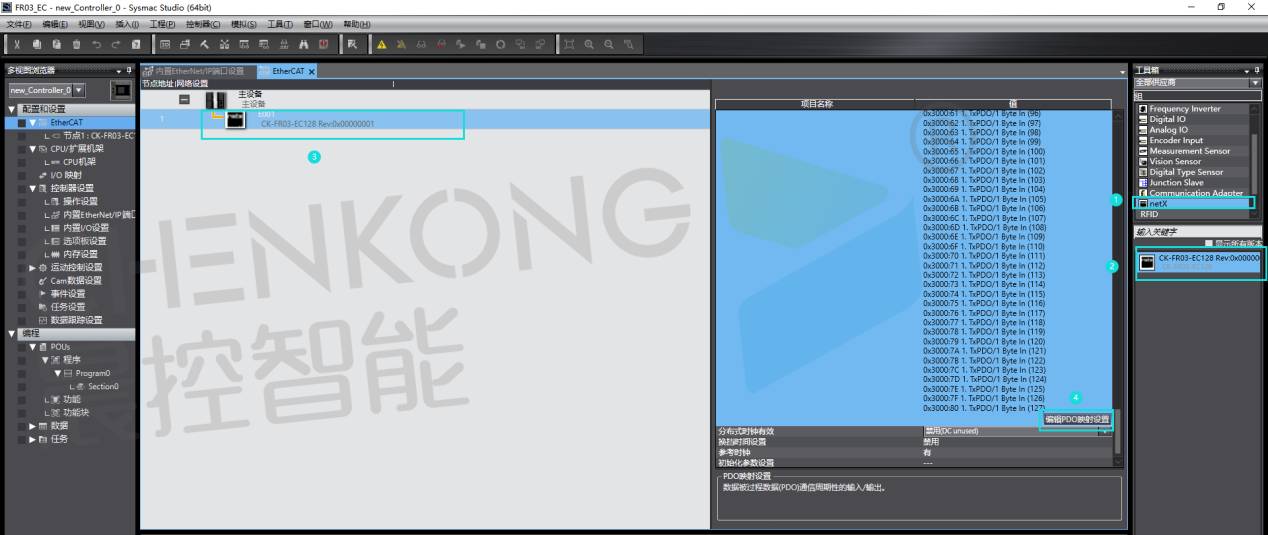This screenshot has height=535, width=1268.
Task: Click the zoom in magnifier icon
Action: tap(589, 44)
